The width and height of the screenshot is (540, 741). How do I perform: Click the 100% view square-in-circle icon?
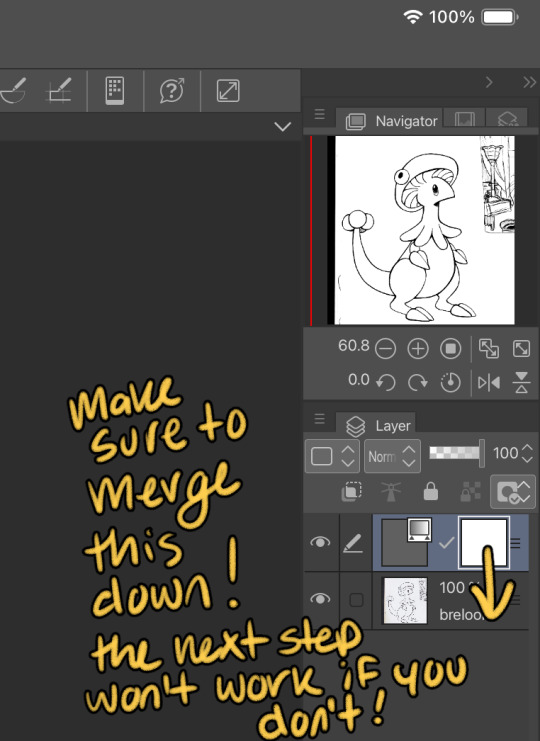451,349
